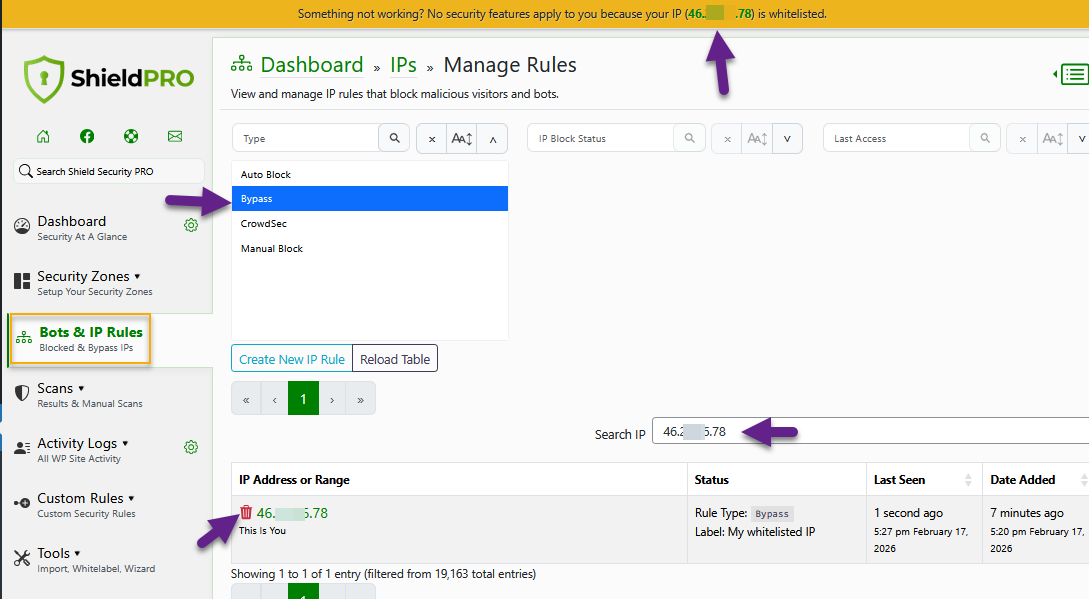Image resolution: width=1089 pixels, height=599 pixels.
Task: Toggle sort order for Last Access
Action: (1052, 139)
